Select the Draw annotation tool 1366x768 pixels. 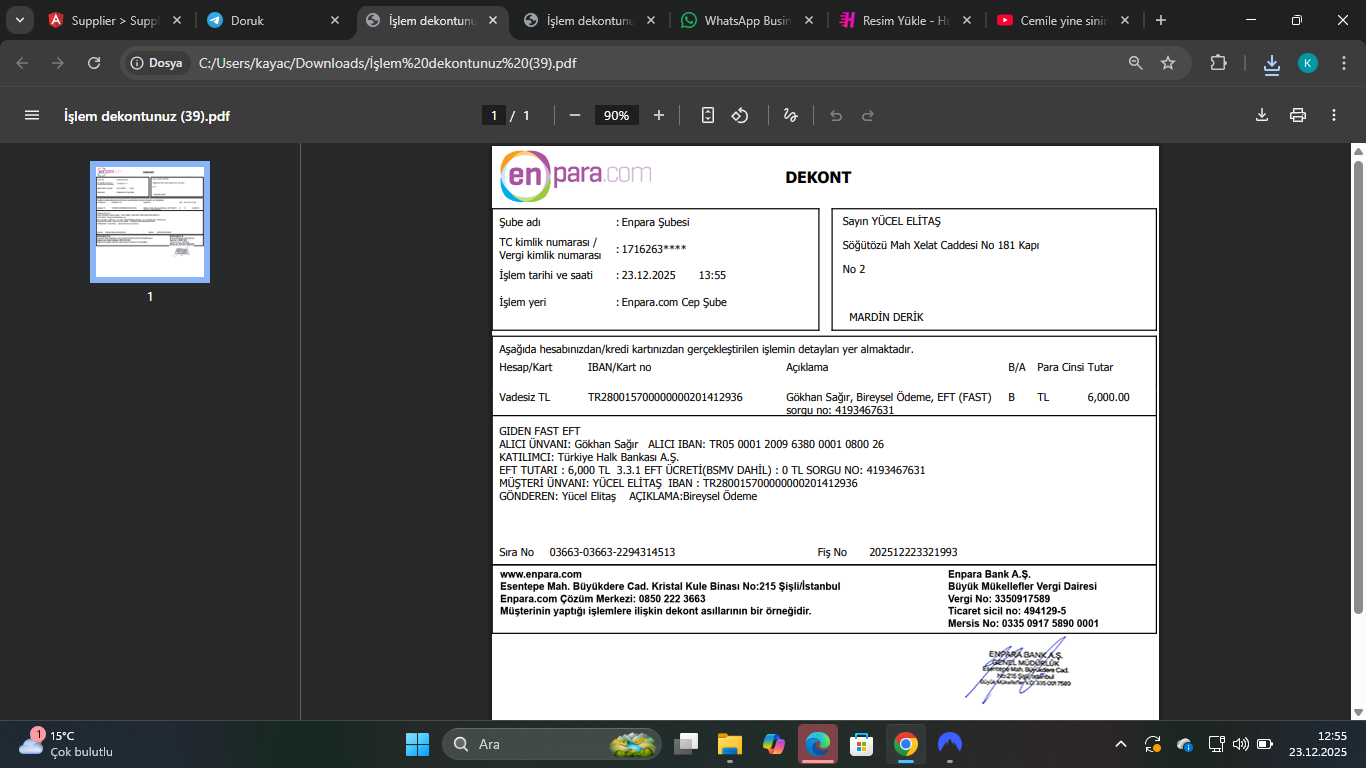[x=790, y=115]
